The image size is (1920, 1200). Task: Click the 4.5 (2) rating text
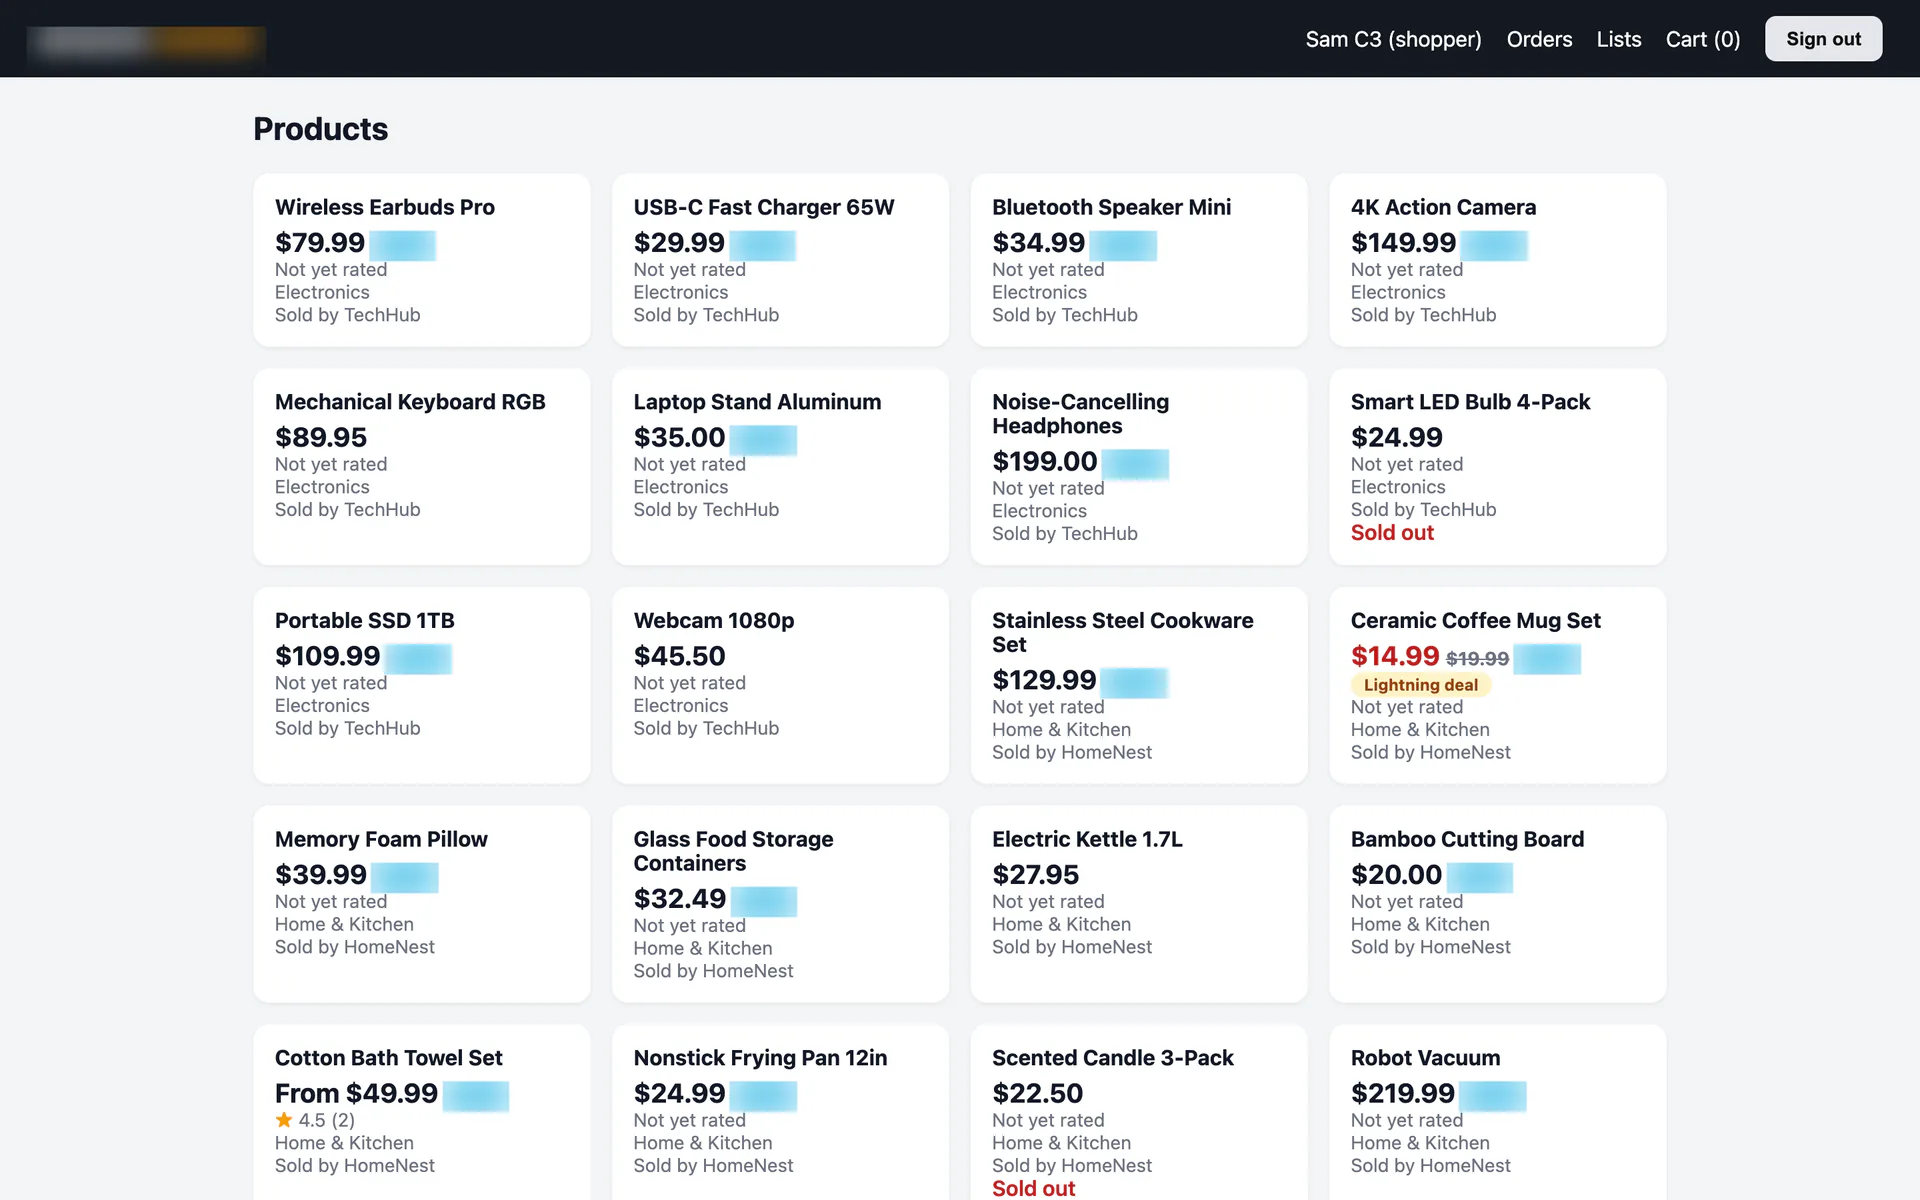click(326, 1120)
